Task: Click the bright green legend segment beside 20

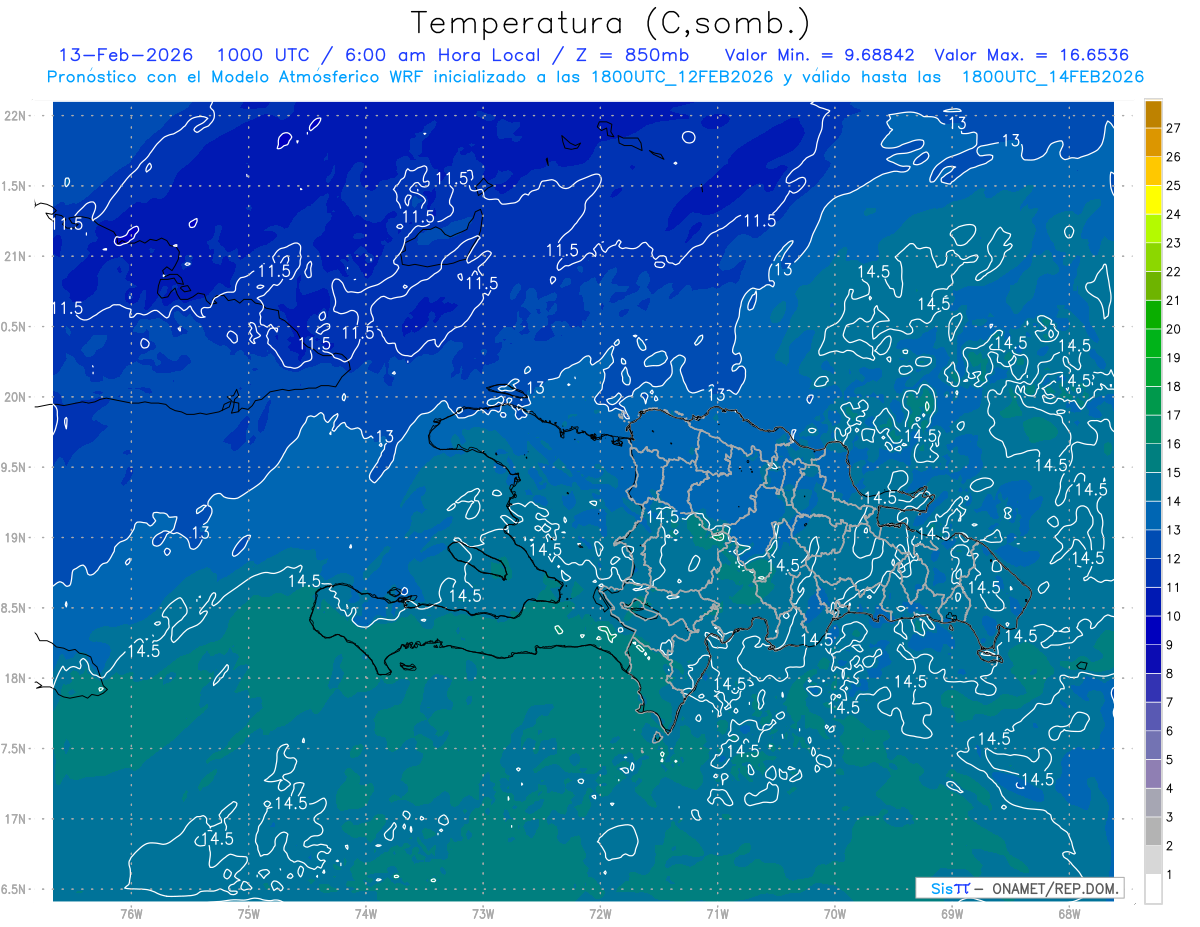Action: (1153, 315)
